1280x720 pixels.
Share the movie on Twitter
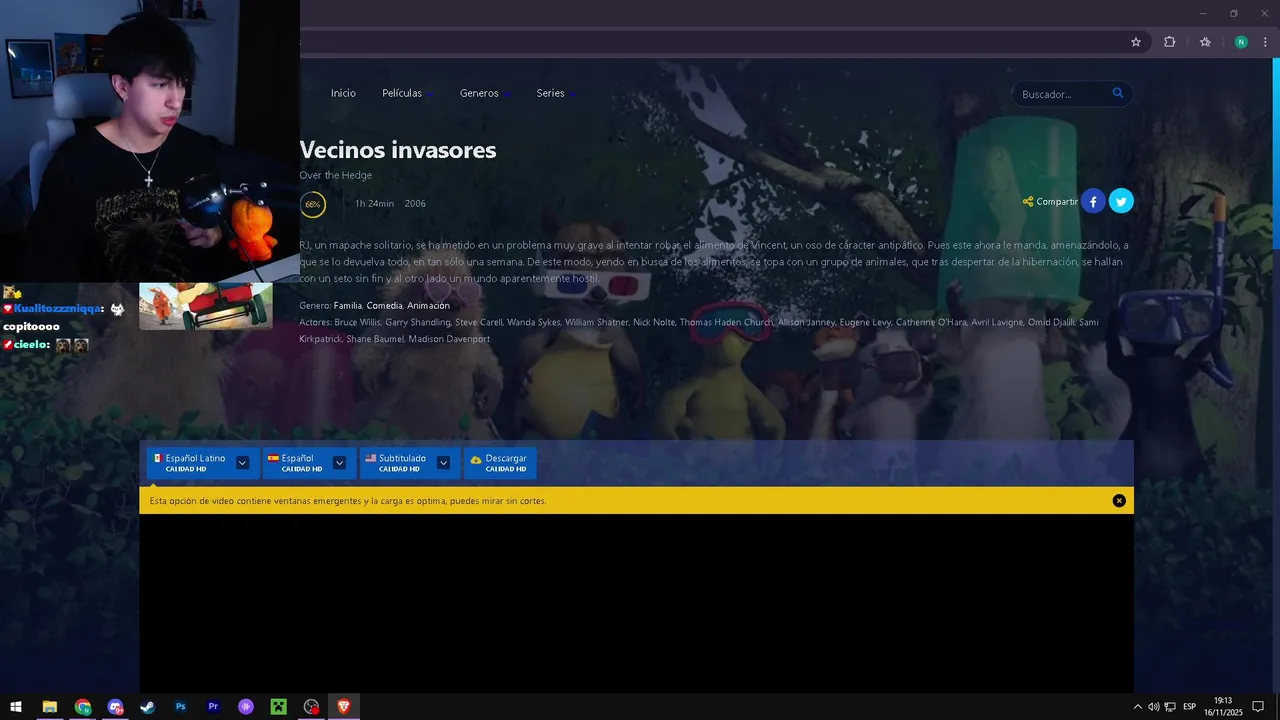(x=1121, y=201)
